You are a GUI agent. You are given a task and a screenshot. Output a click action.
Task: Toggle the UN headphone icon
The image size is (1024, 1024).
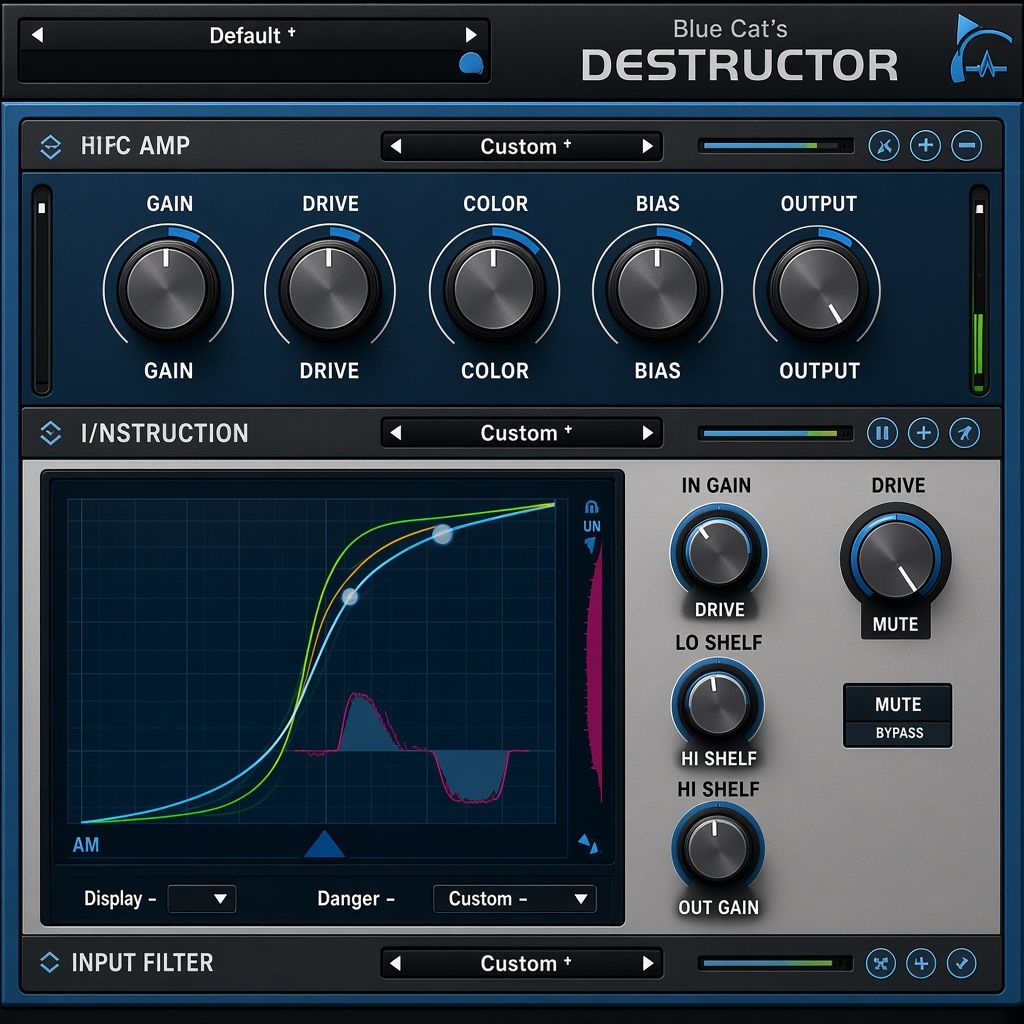point(592,507)
